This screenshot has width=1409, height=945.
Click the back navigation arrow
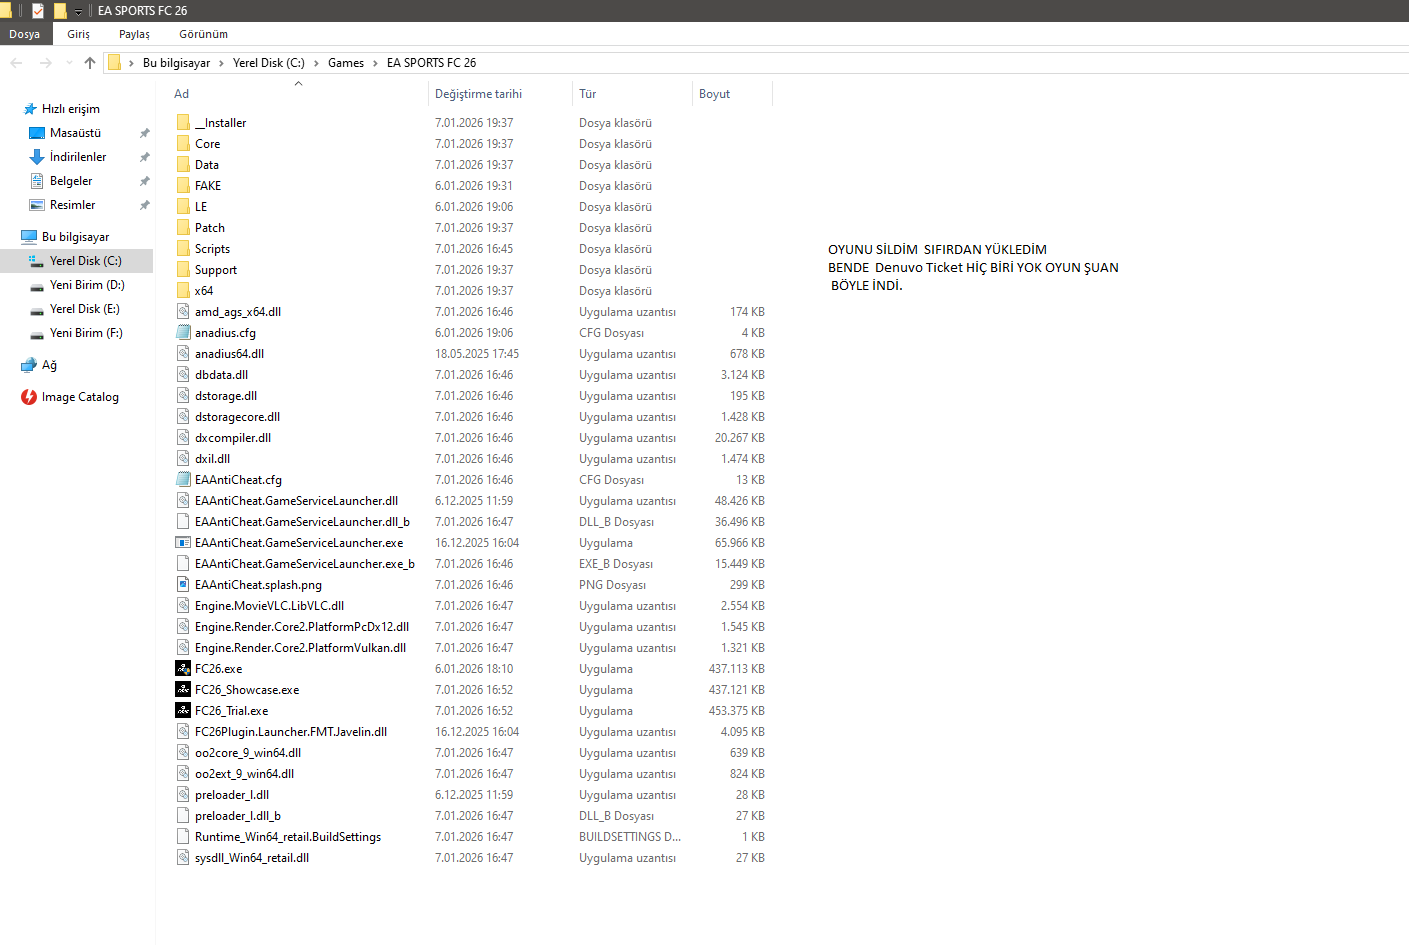[16, 63]
